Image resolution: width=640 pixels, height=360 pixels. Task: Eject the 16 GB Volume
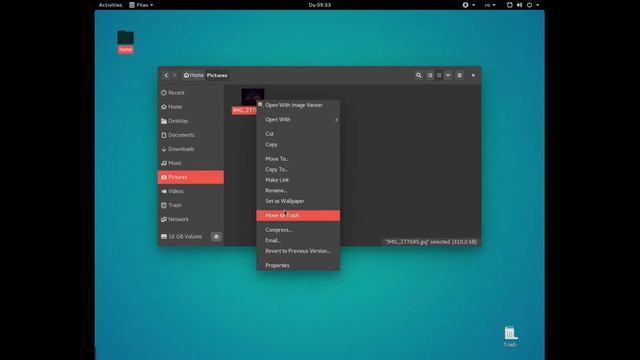pos(216,237)
